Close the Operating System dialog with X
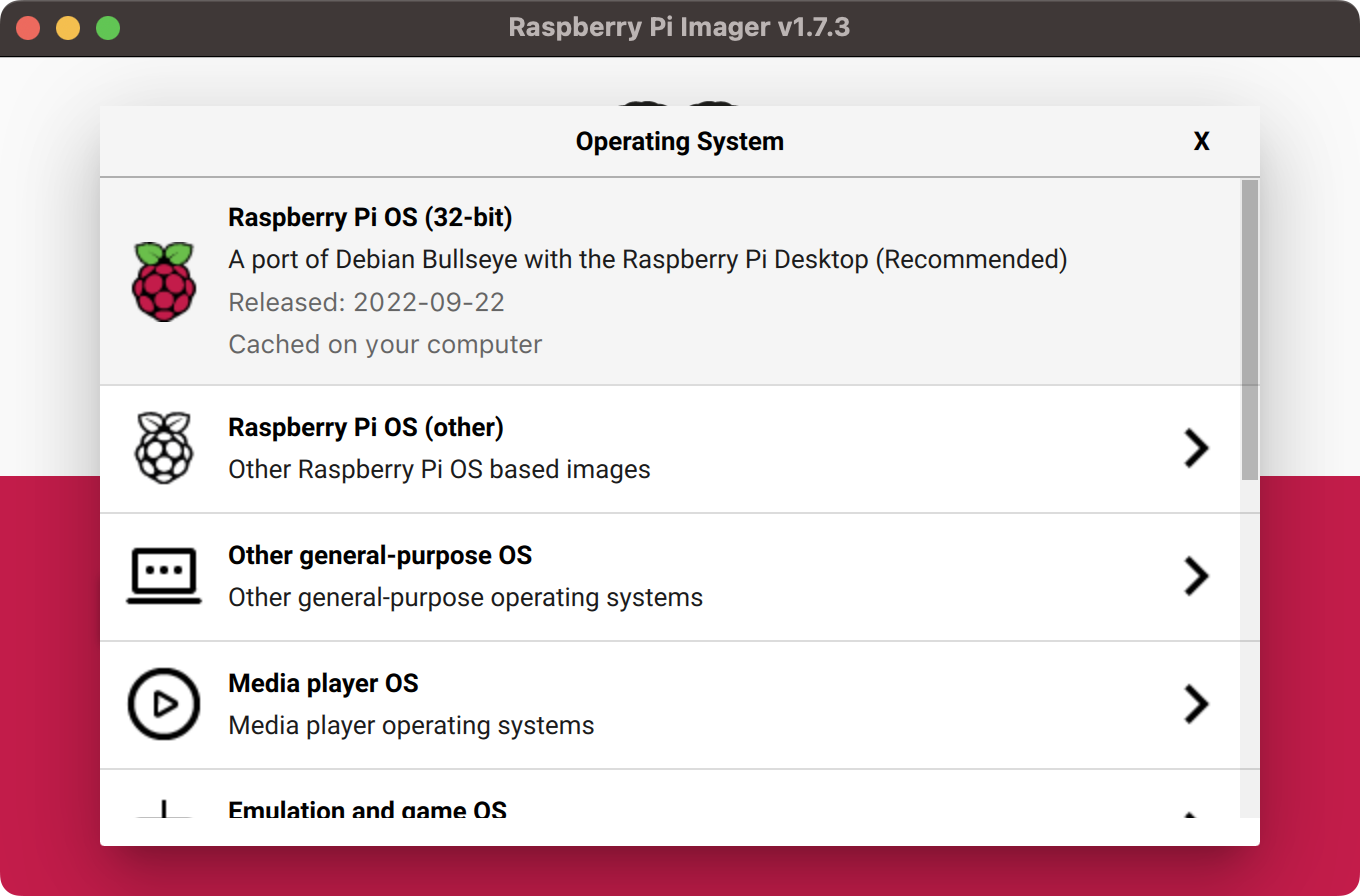 point(1202,142)
